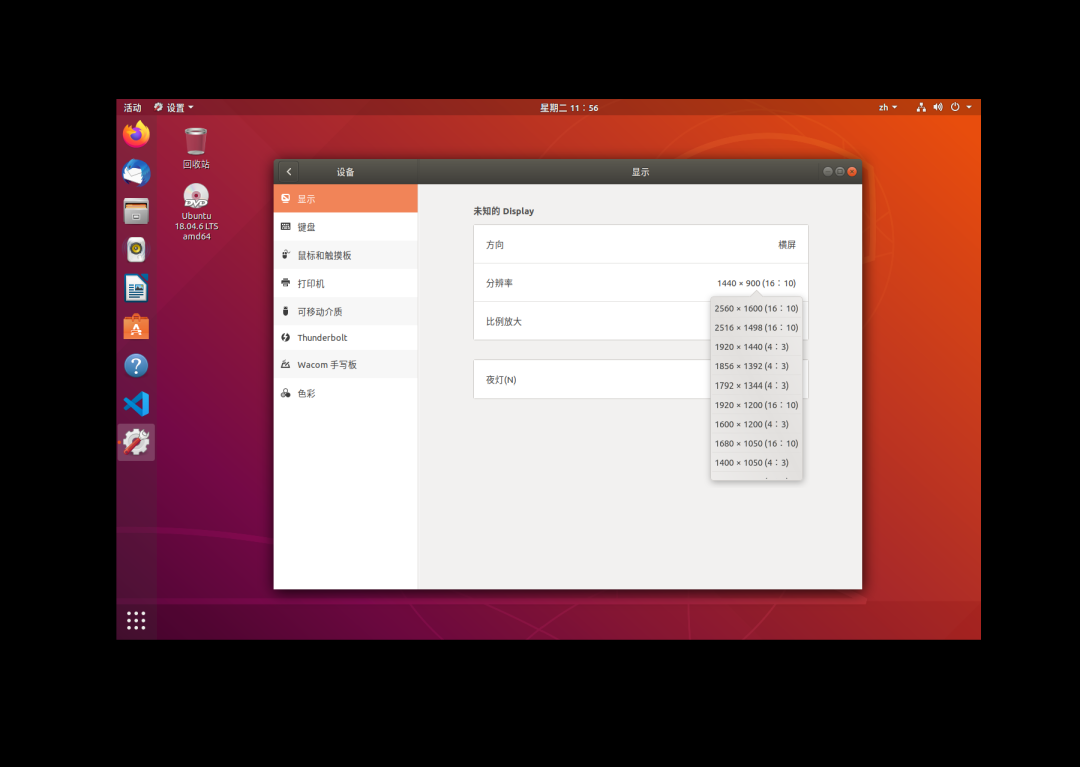Open the zh input language menu

pos(887,107)
